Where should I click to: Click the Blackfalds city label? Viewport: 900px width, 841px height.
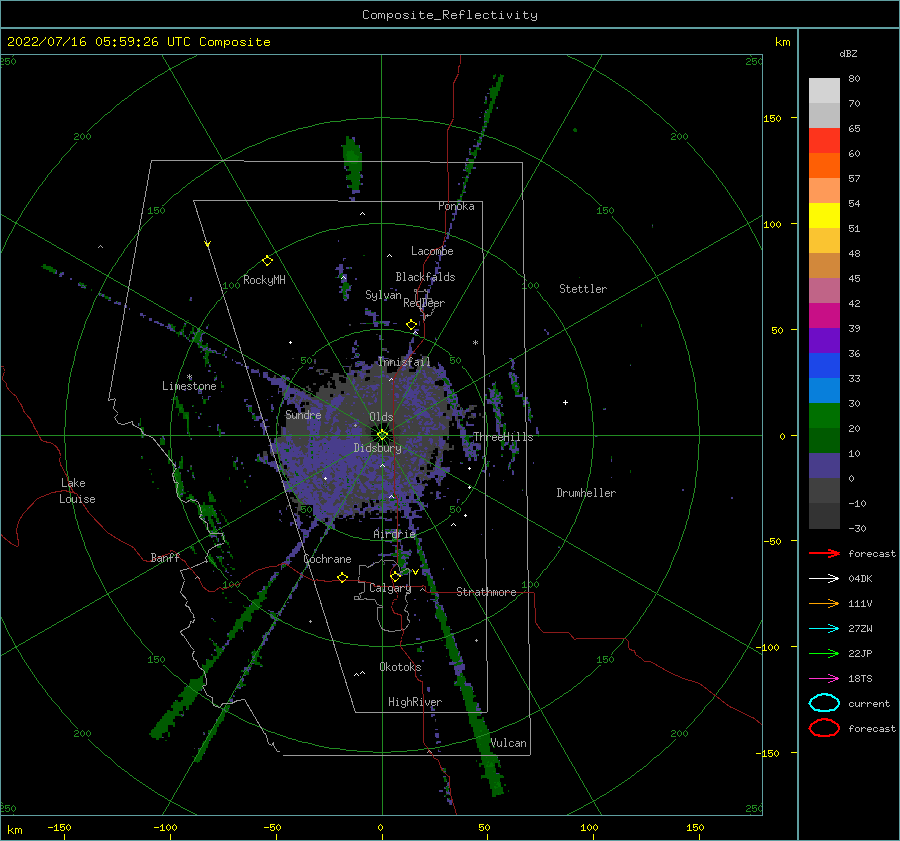(425, 277)
